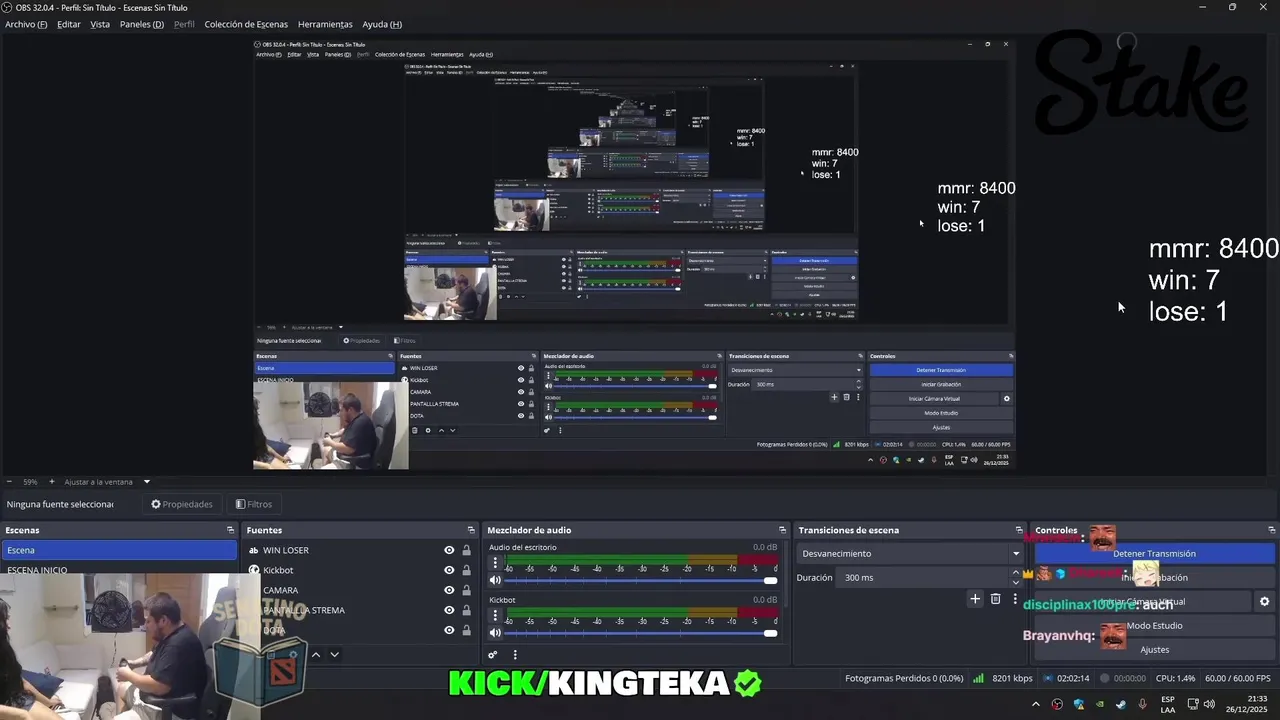
Task: Undock the Escenas panel
Action: pyautogui.click(x=231, y=530)
